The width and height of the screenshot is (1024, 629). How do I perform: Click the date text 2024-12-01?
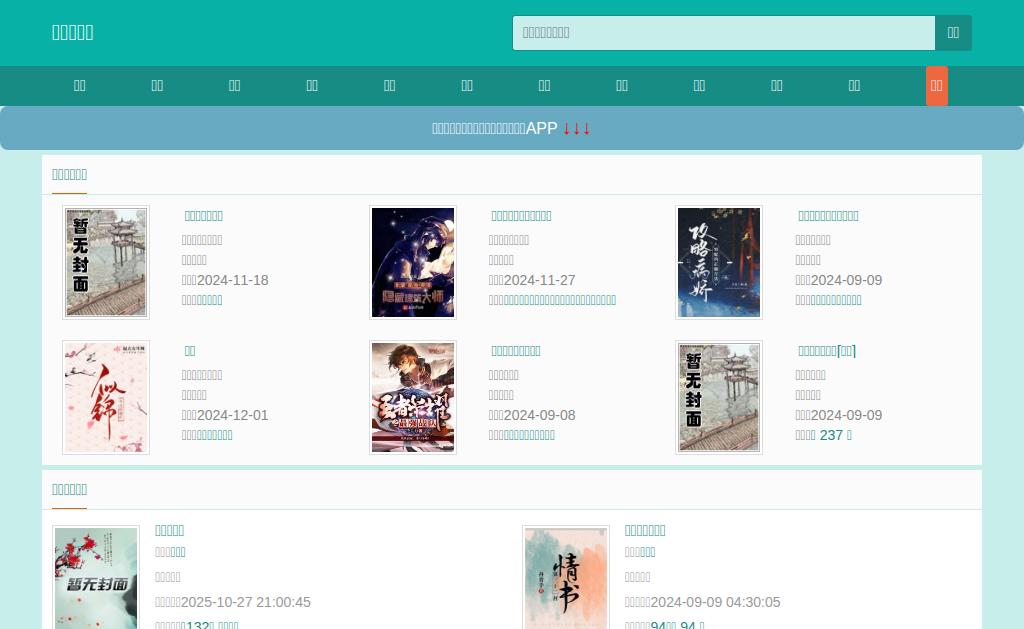tap(232, 415)
